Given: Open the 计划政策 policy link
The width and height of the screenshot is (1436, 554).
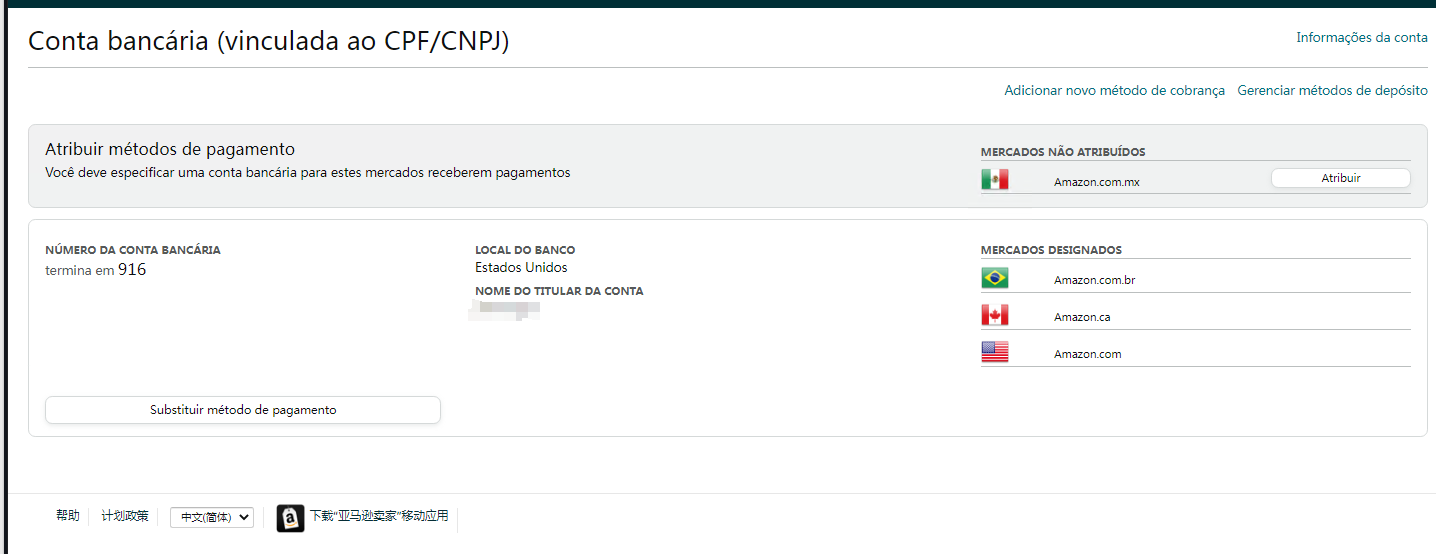Looking at the screenshot, I should (x=125, y=516).
